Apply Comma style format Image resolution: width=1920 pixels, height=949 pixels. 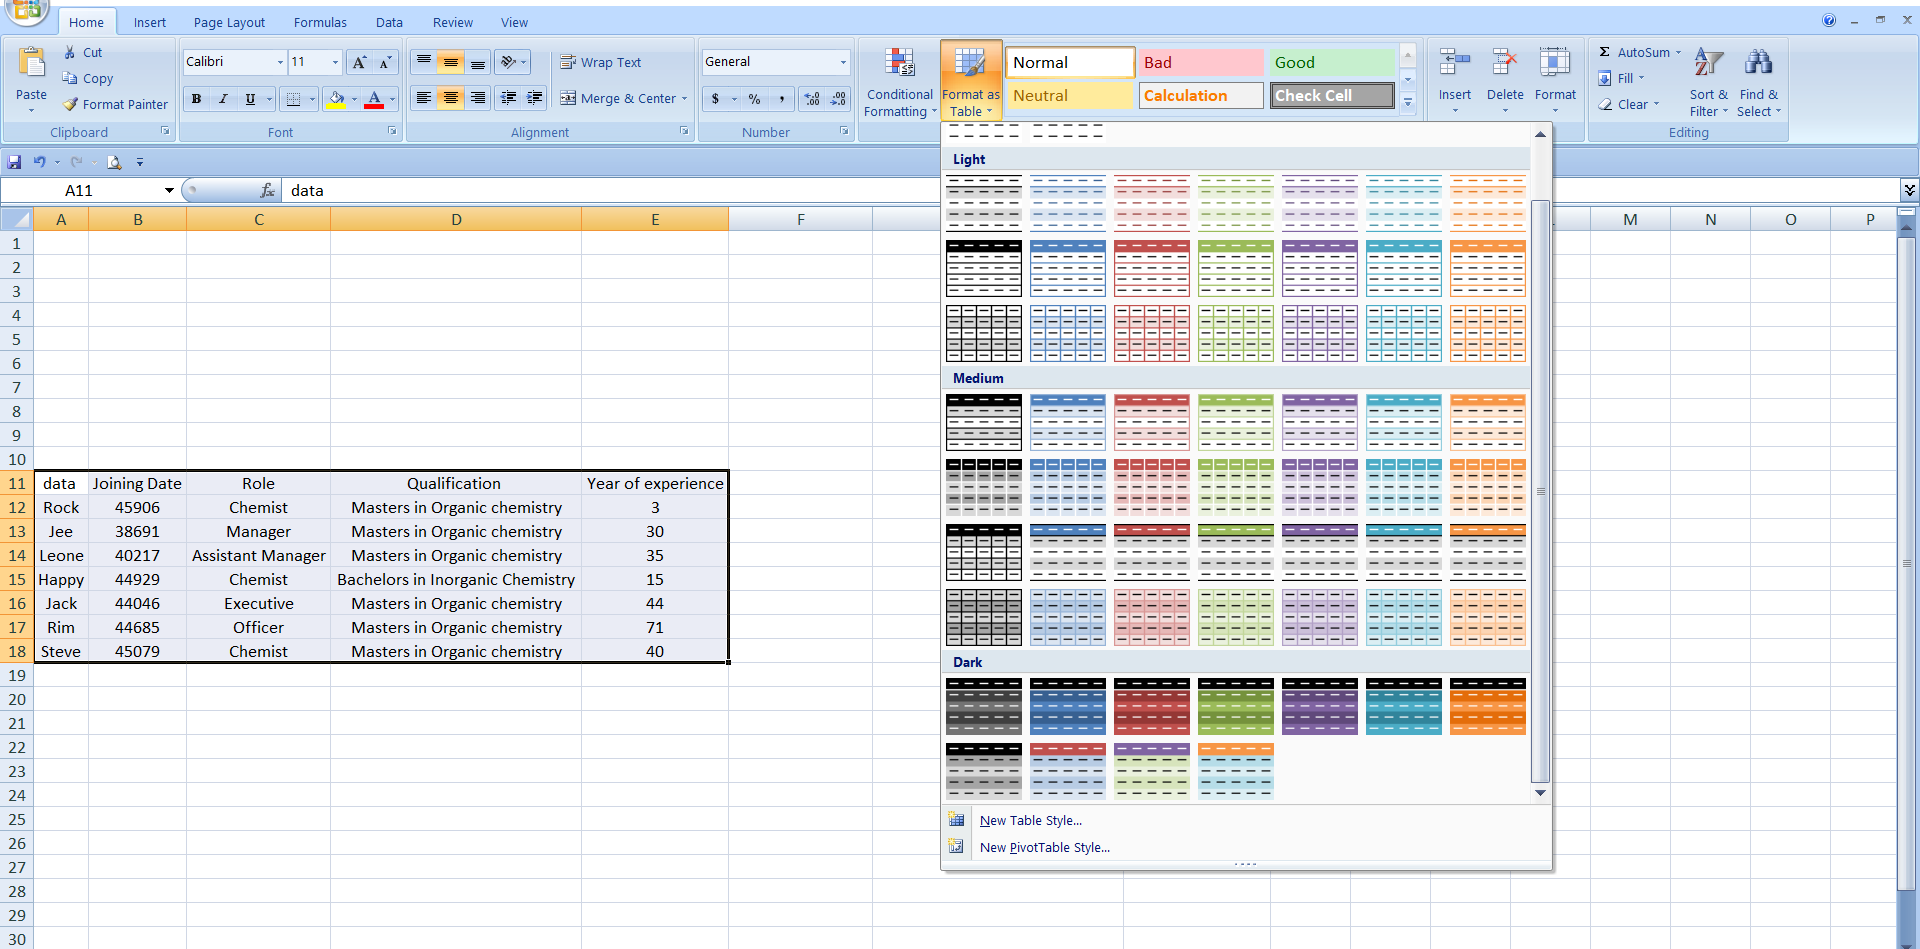pos(781,99)
